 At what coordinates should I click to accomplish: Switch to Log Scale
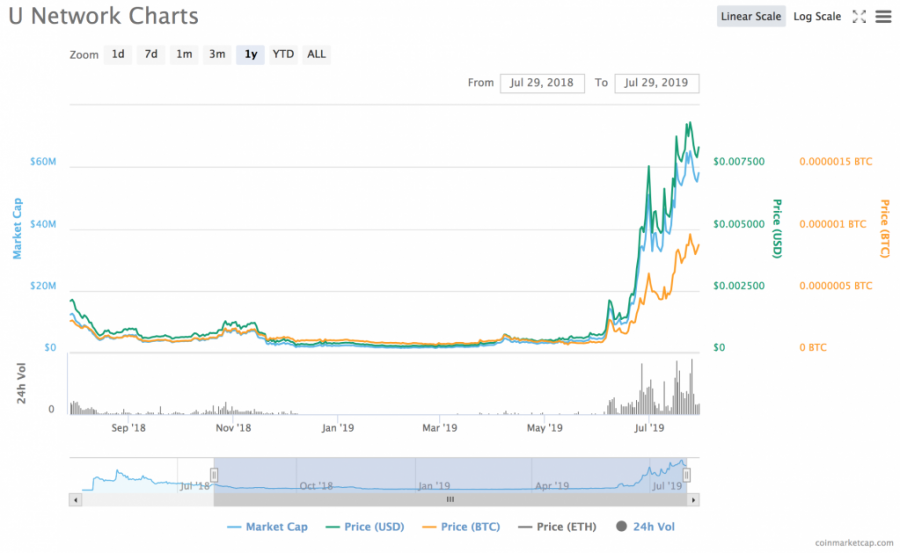pyautogui.click(x=817, y=17)
